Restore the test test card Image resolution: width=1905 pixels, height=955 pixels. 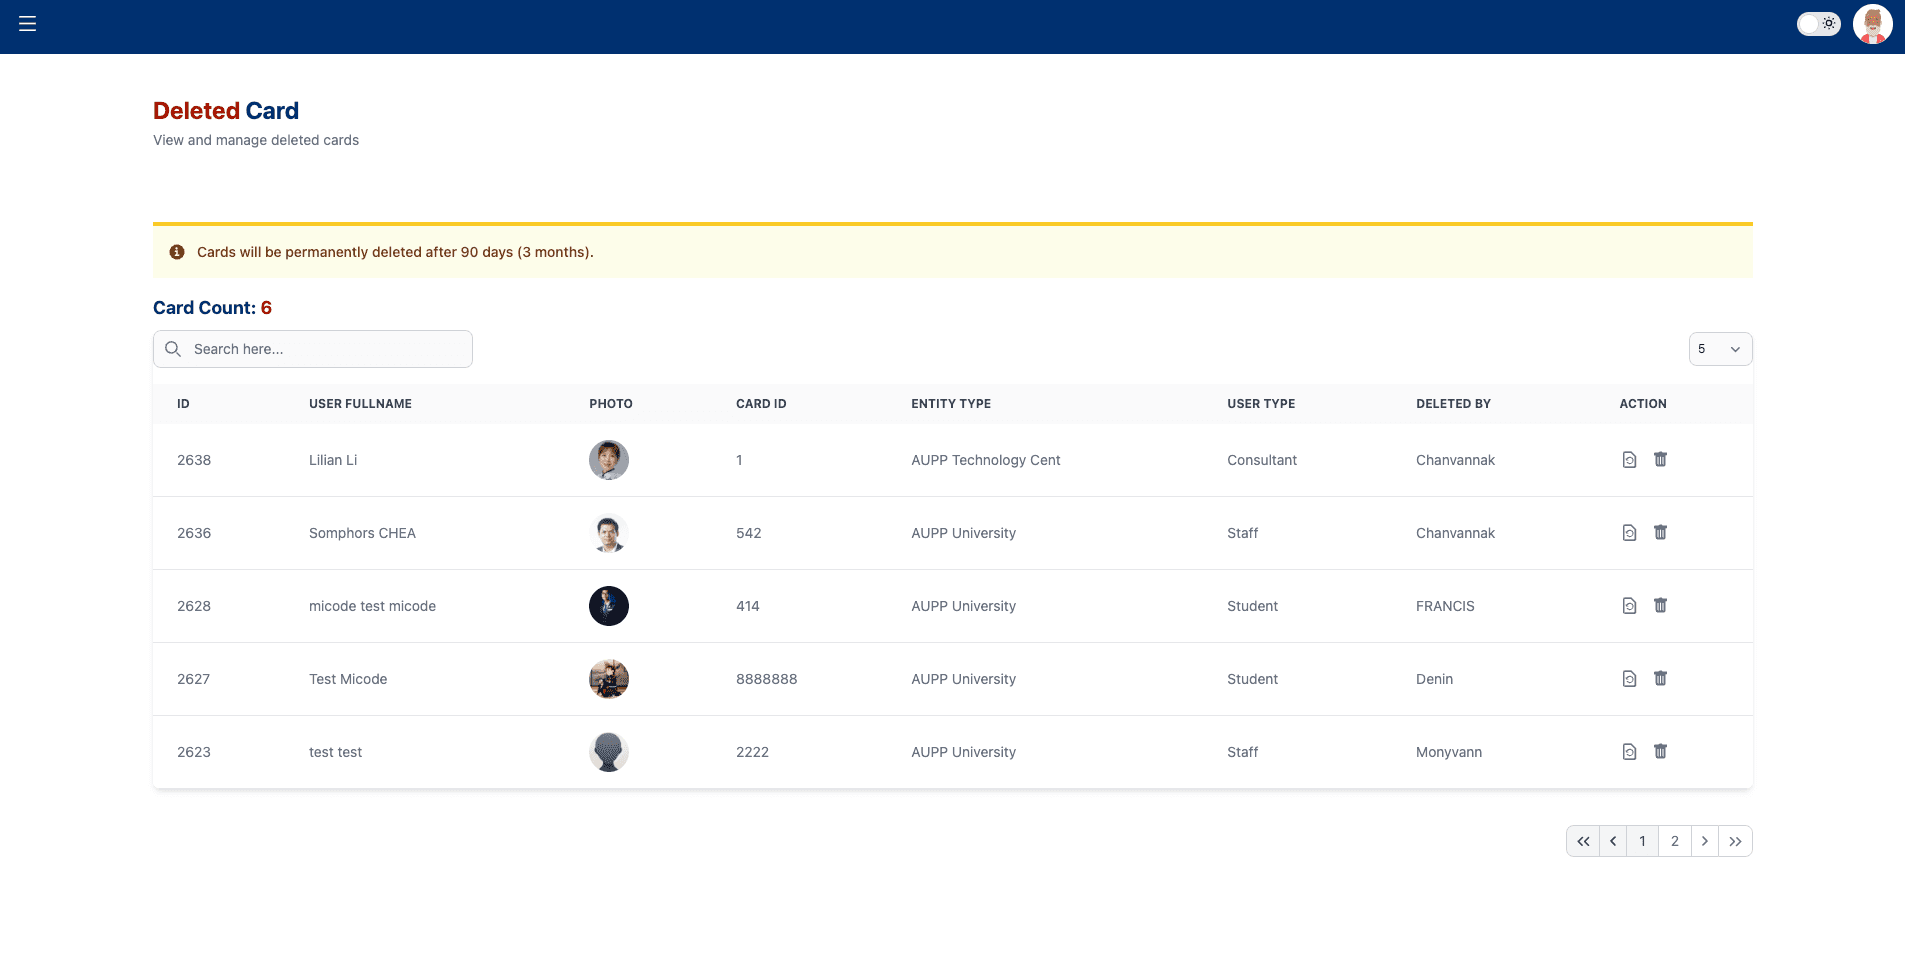click(1629, 752)
